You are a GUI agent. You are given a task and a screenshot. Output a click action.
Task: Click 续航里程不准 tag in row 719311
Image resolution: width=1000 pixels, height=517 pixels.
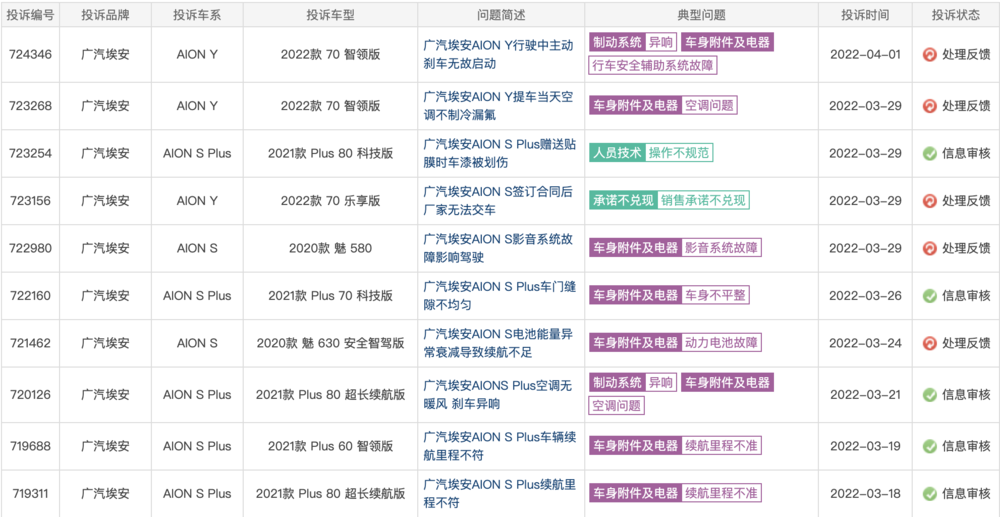721,493
